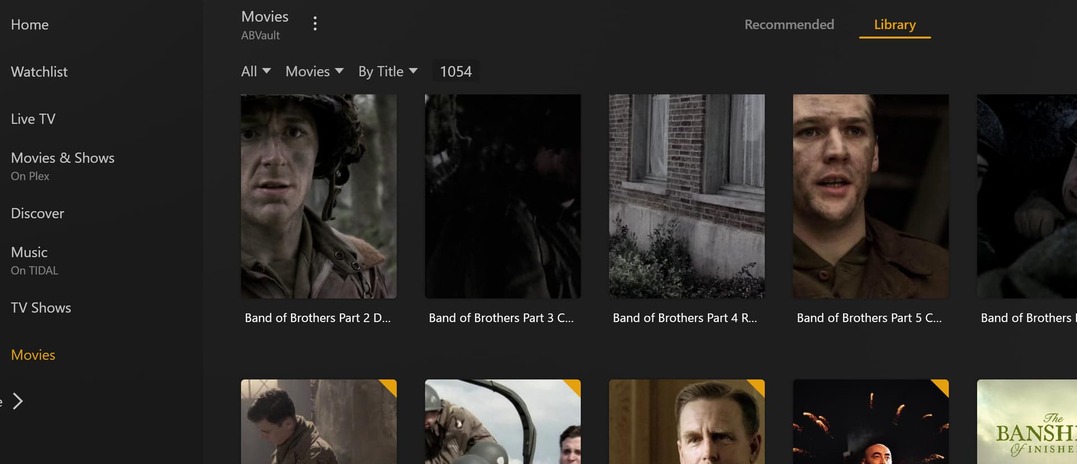Screen dimensions: 1077x464
Task: Switch to the Library tab
Action: [895, 25]
